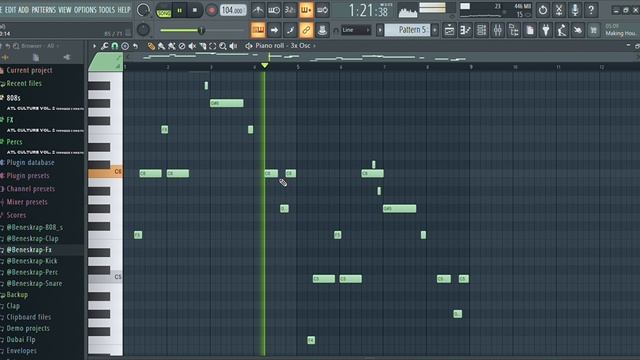Screen dimensions: 640x360
Task: Click the master pitch knob
Action: coord(143,29)
